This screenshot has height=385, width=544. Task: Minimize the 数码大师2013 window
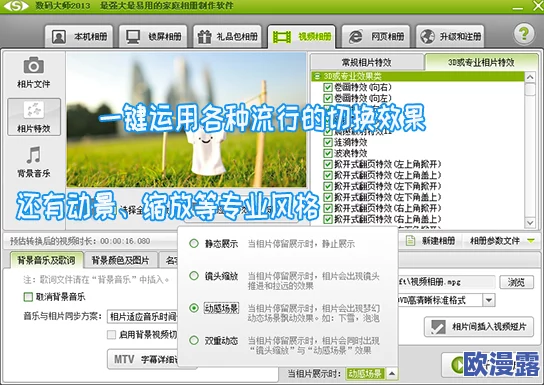click(x=518, y=7)
